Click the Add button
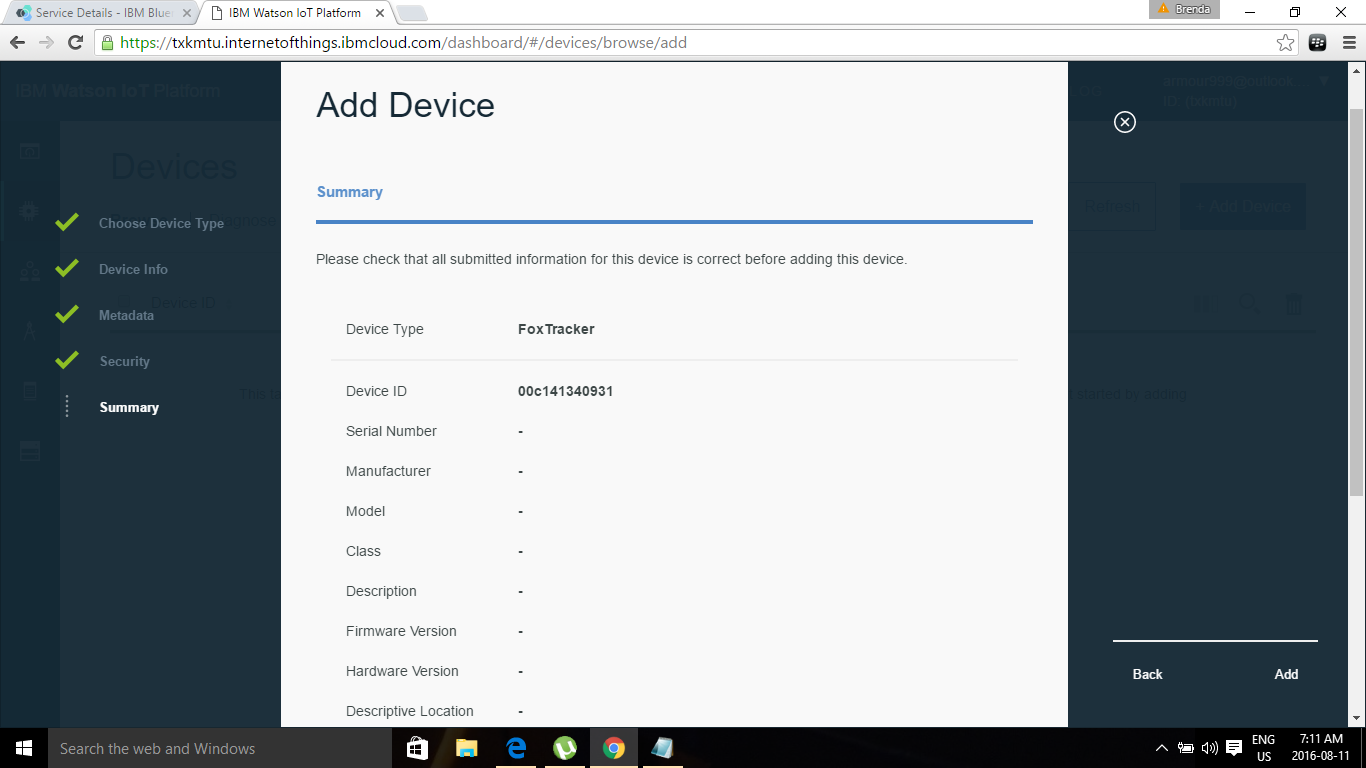The height and width of the screenshot is (768, 1366). pyautogui.click(x=1286, y=674)
